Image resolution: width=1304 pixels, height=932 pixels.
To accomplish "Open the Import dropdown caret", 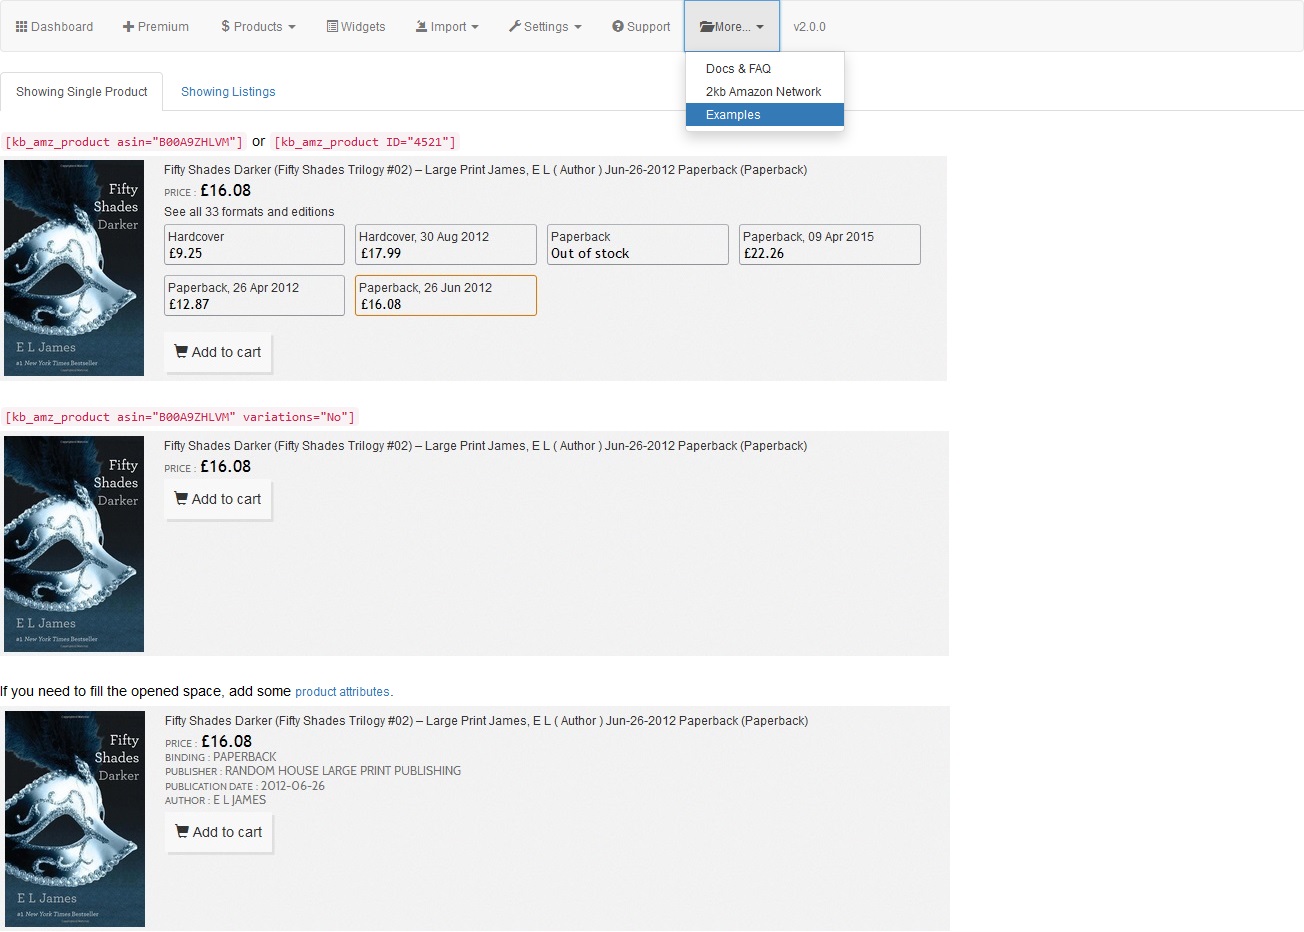I will (474, 27).
